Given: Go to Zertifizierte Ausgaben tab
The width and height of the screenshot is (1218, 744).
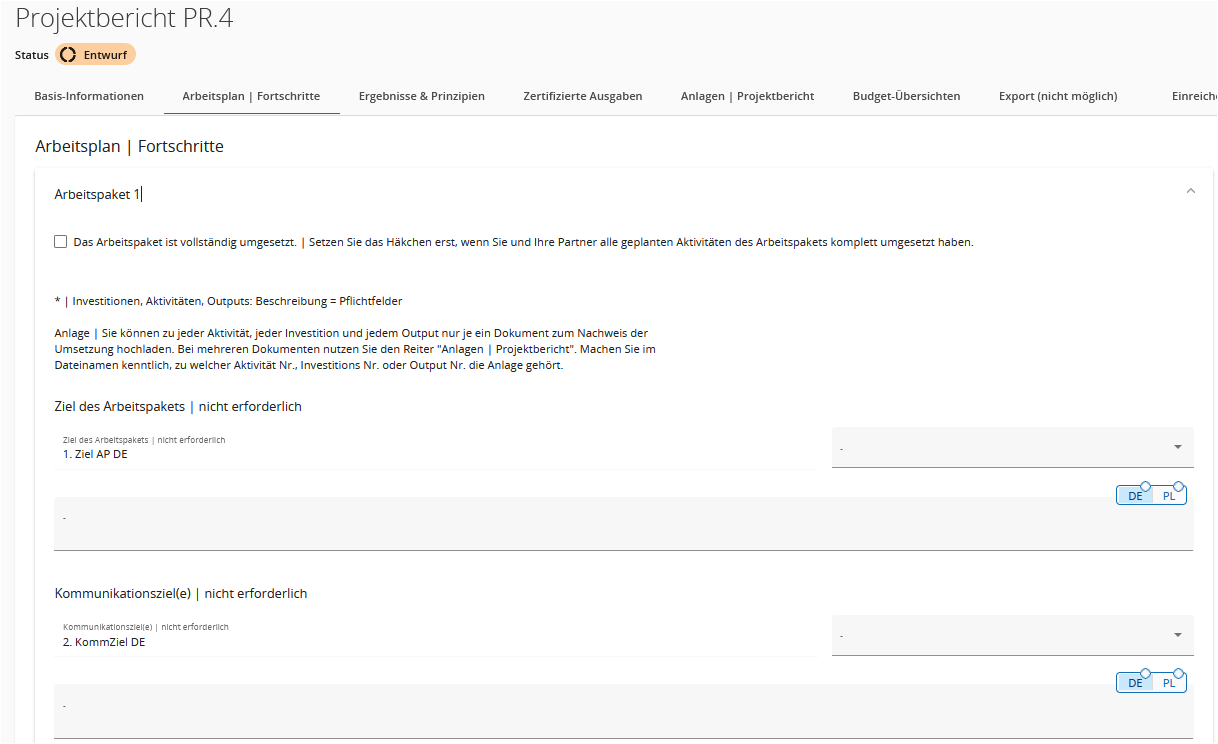Looking at the screenshot, I should (582, 96).
